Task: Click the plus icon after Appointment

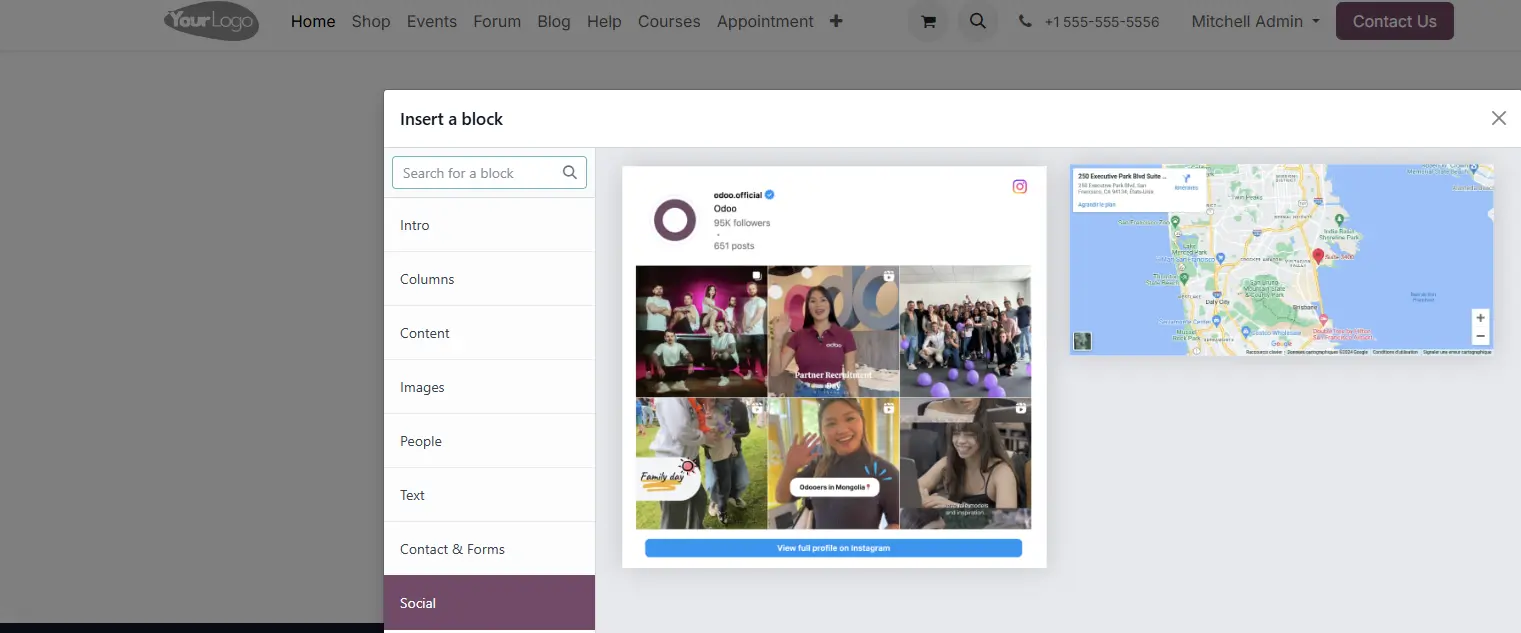Action: tap(836, 21)
